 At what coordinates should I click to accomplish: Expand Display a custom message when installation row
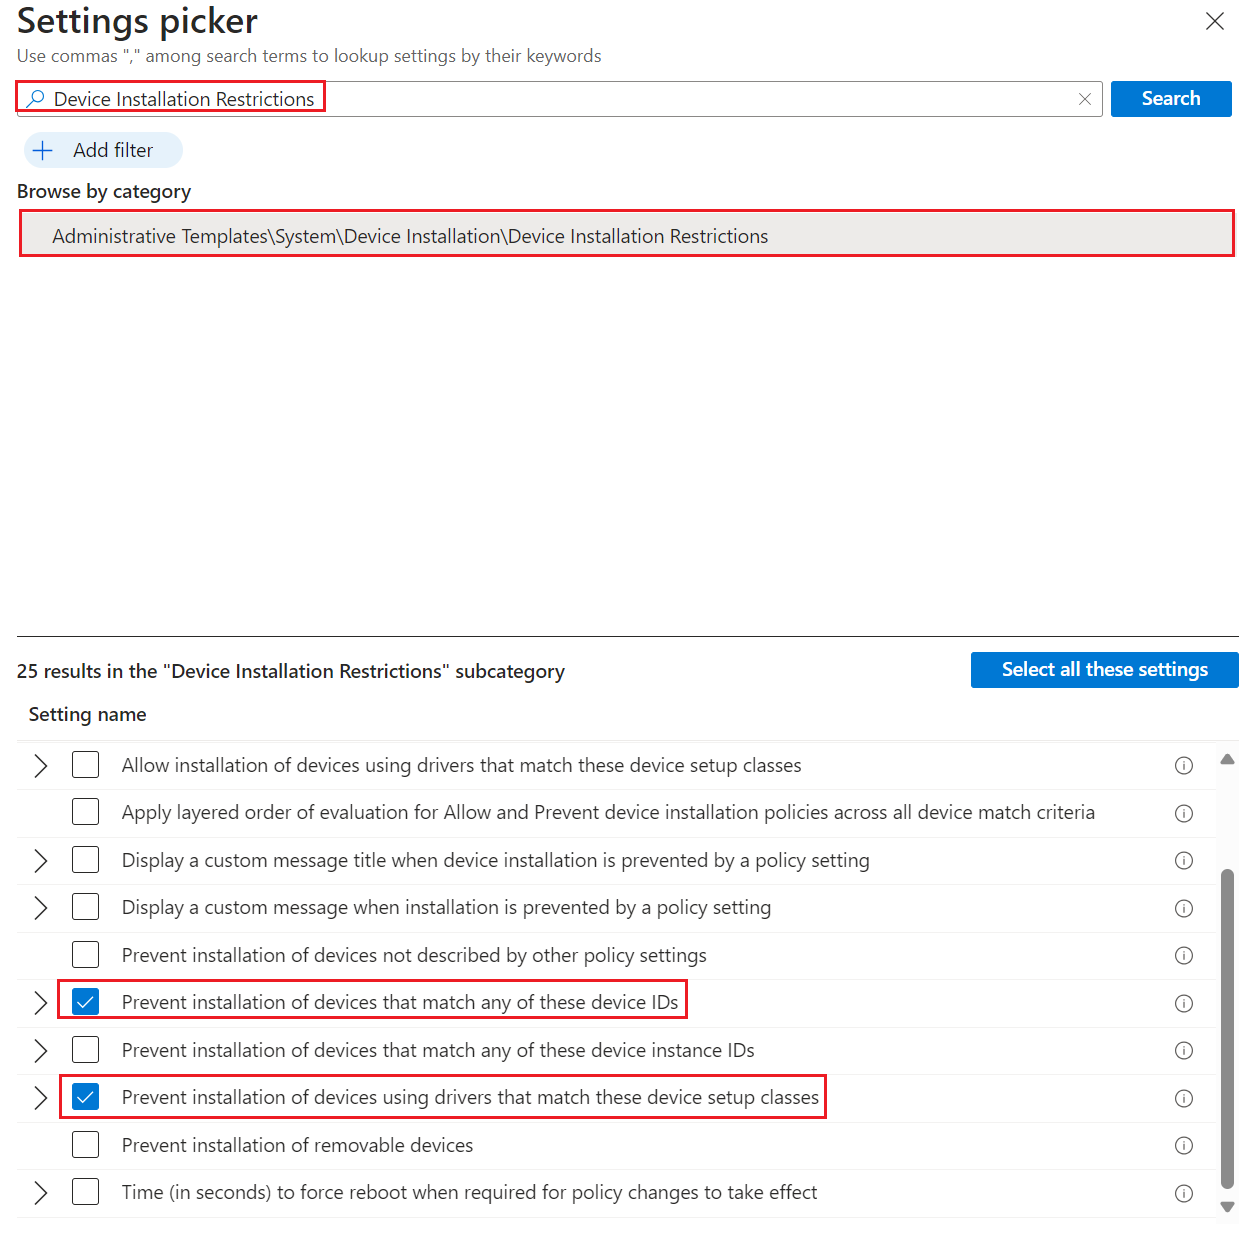tap(40, 907)
